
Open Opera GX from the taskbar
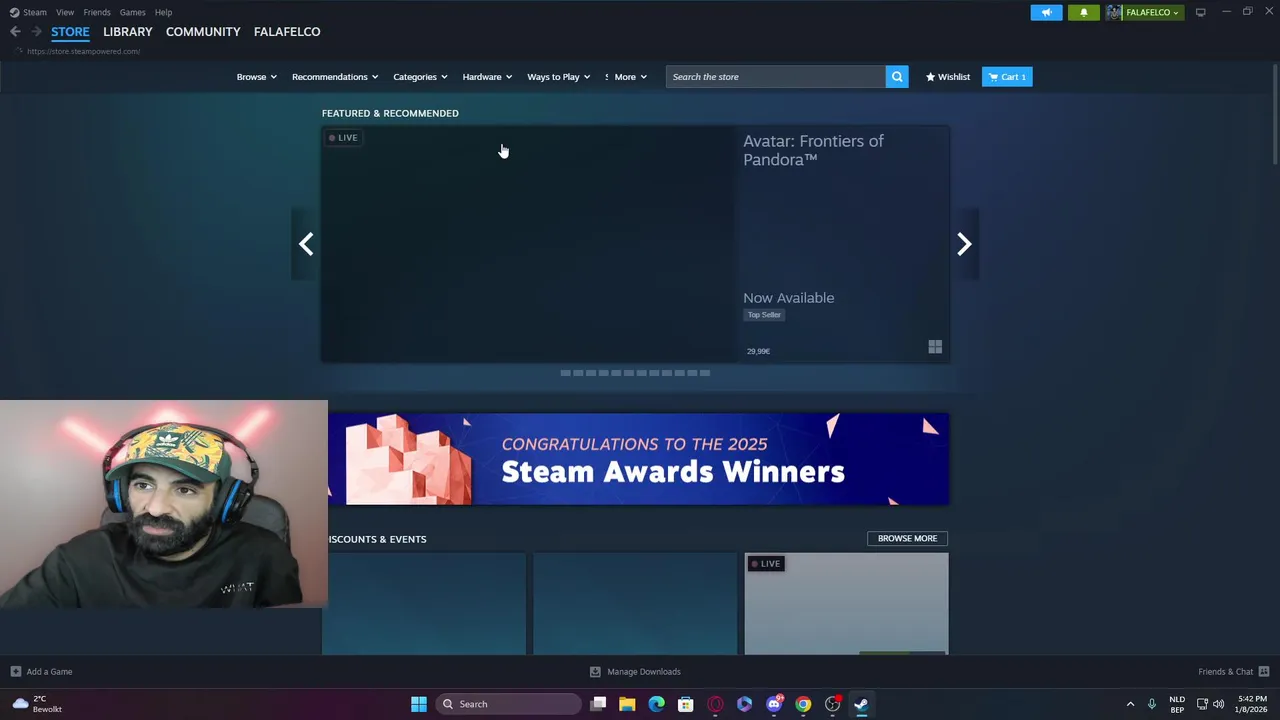point(715,704)
